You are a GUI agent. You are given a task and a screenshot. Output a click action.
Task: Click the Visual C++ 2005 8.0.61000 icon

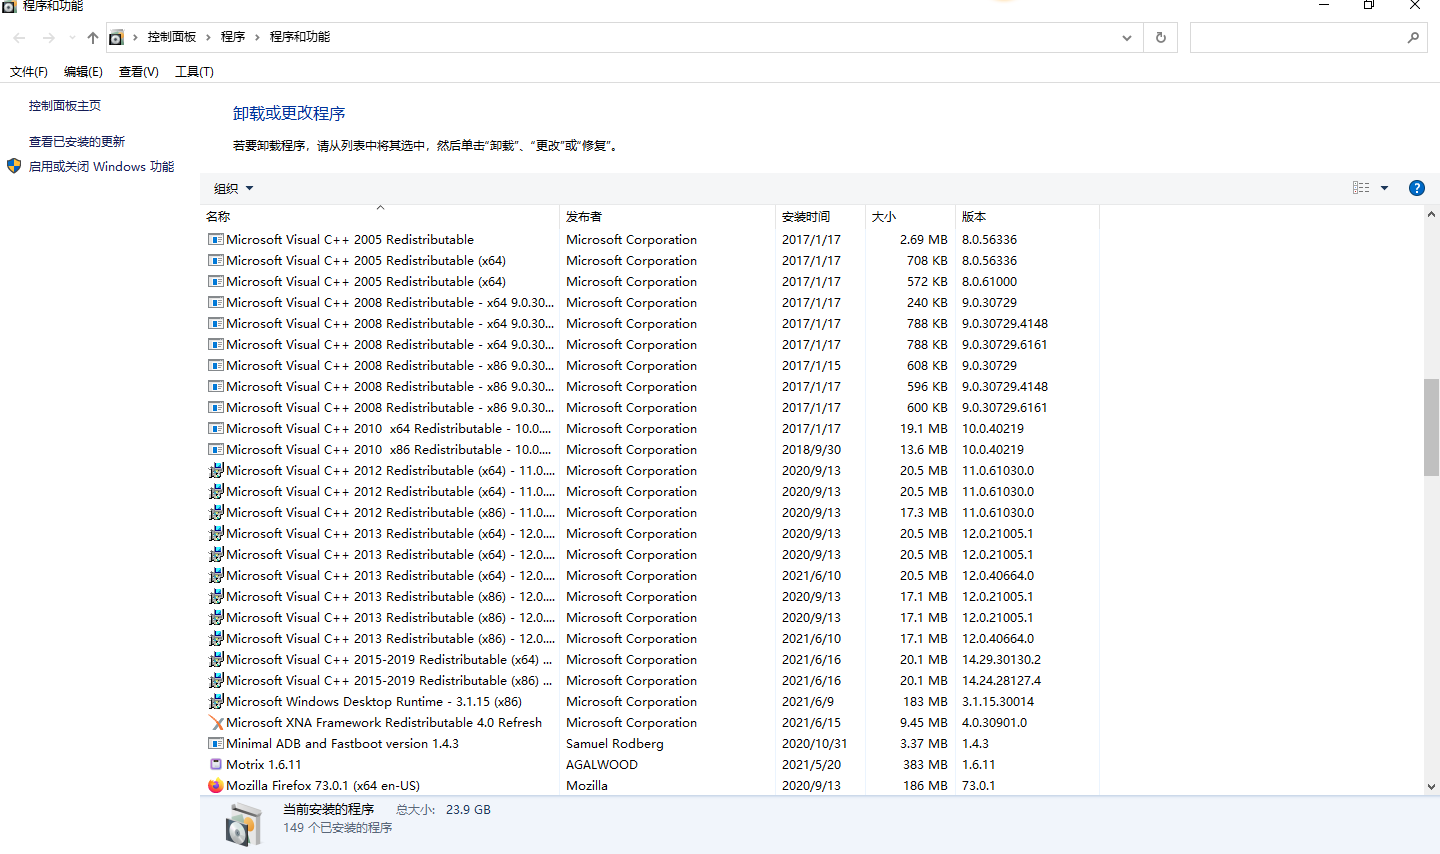[215, 281]
